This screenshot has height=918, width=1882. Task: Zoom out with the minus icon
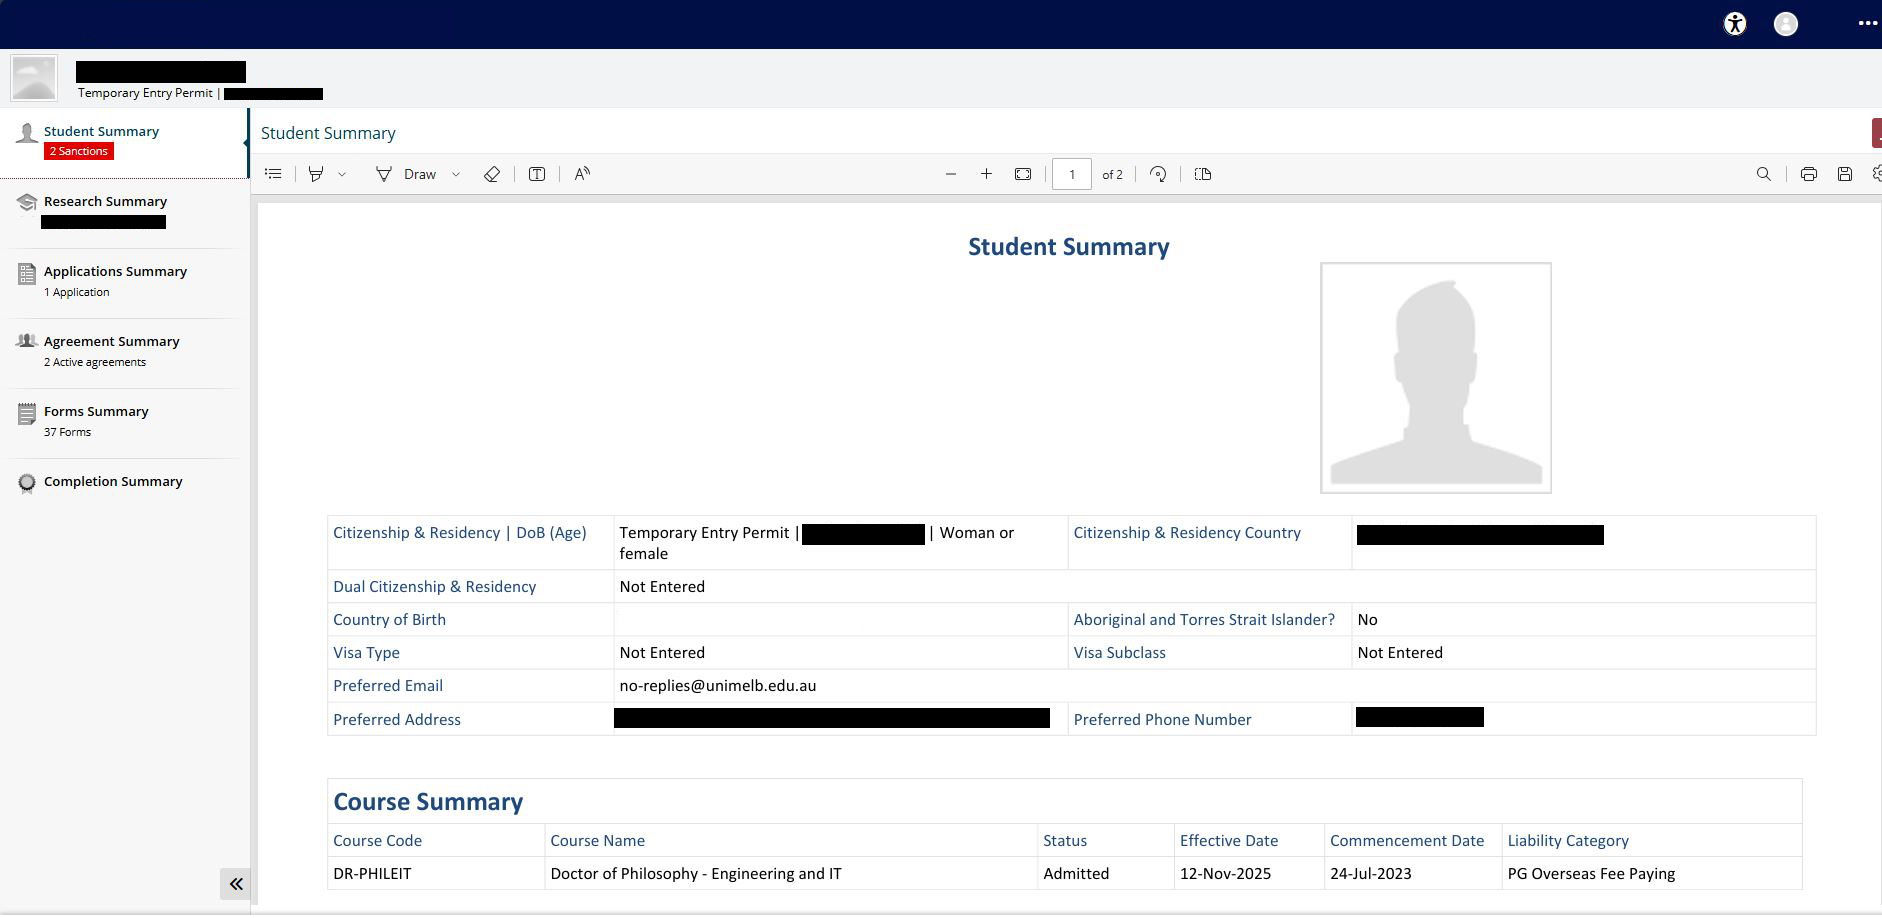(951, 174)
